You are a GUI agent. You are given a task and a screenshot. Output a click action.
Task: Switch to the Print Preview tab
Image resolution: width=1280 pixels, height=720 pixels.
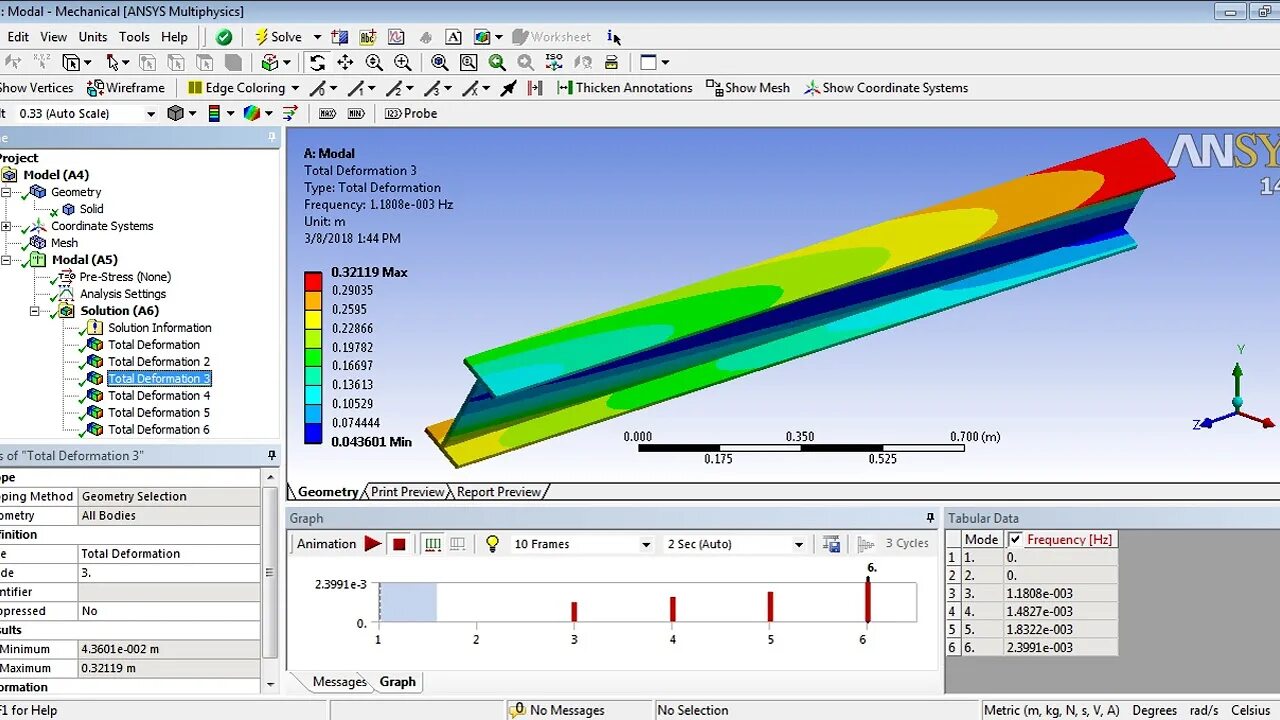[408, 492]
